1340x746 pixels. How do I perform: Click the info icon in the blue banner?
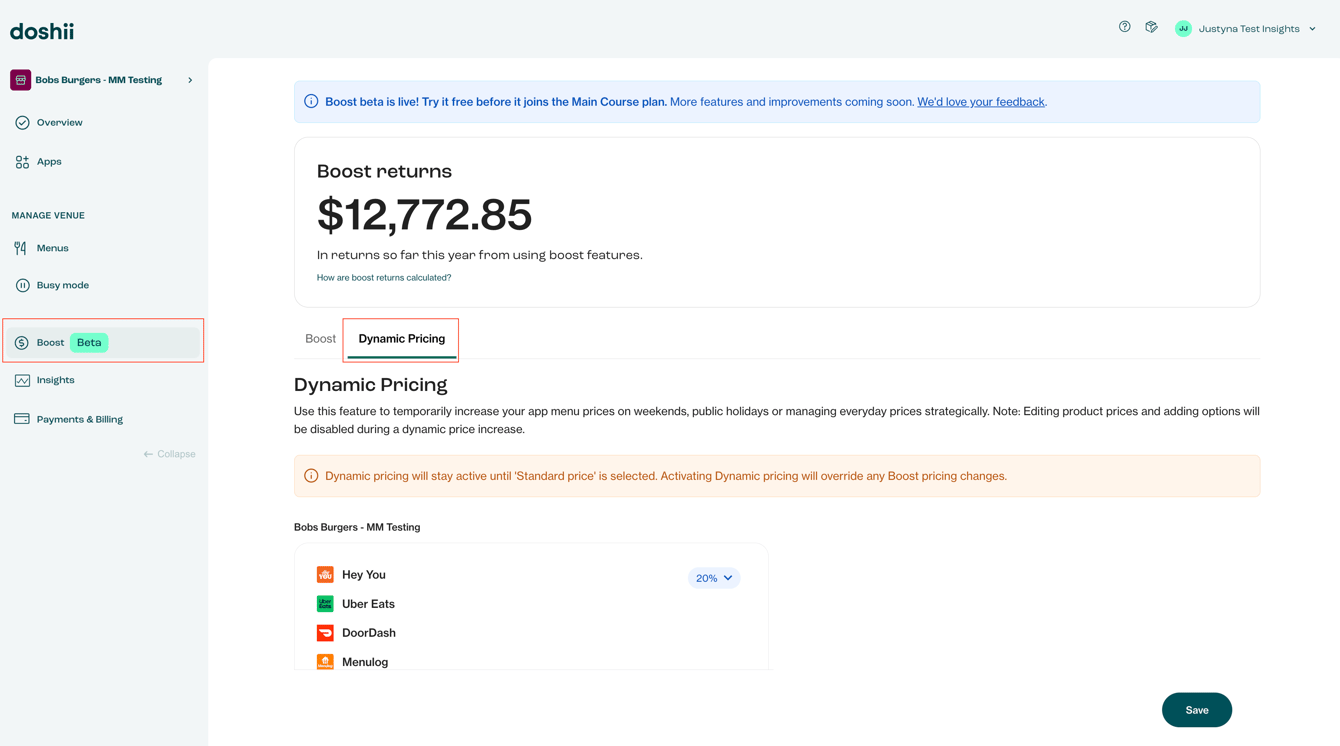click(311, 102)
